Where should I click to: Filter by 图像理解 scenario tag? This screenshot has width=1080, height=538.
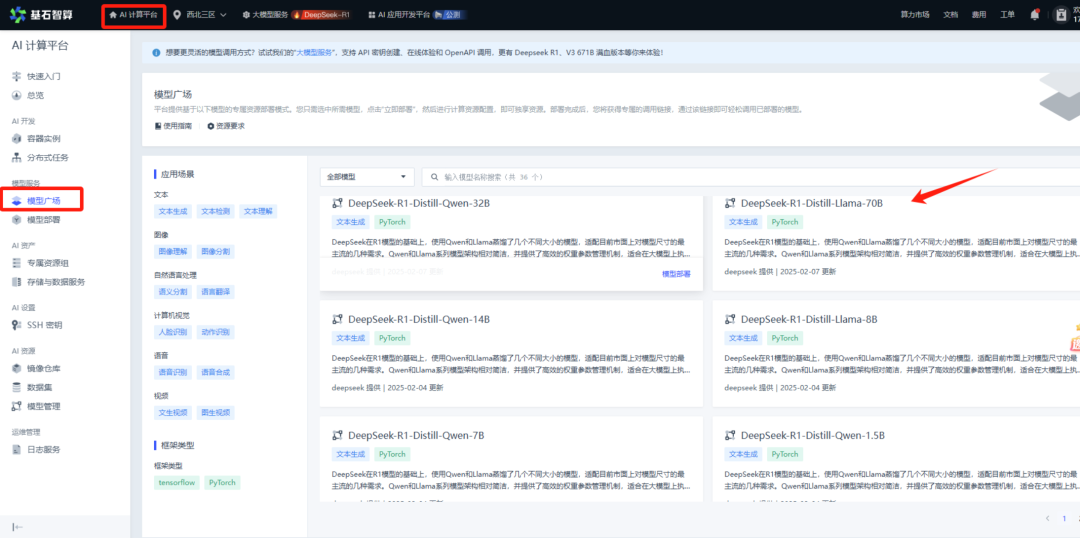(x=173, y=251)
